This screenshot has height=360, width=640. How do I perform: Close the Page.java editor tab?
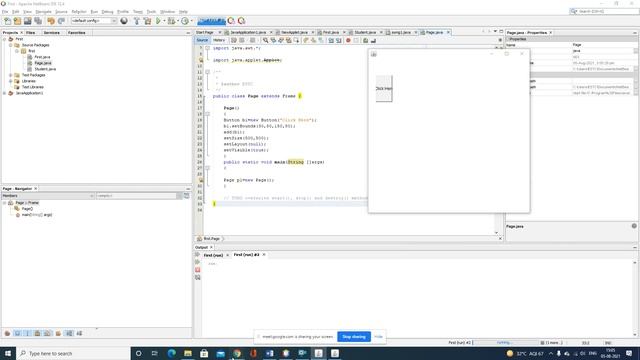(448, 32)
